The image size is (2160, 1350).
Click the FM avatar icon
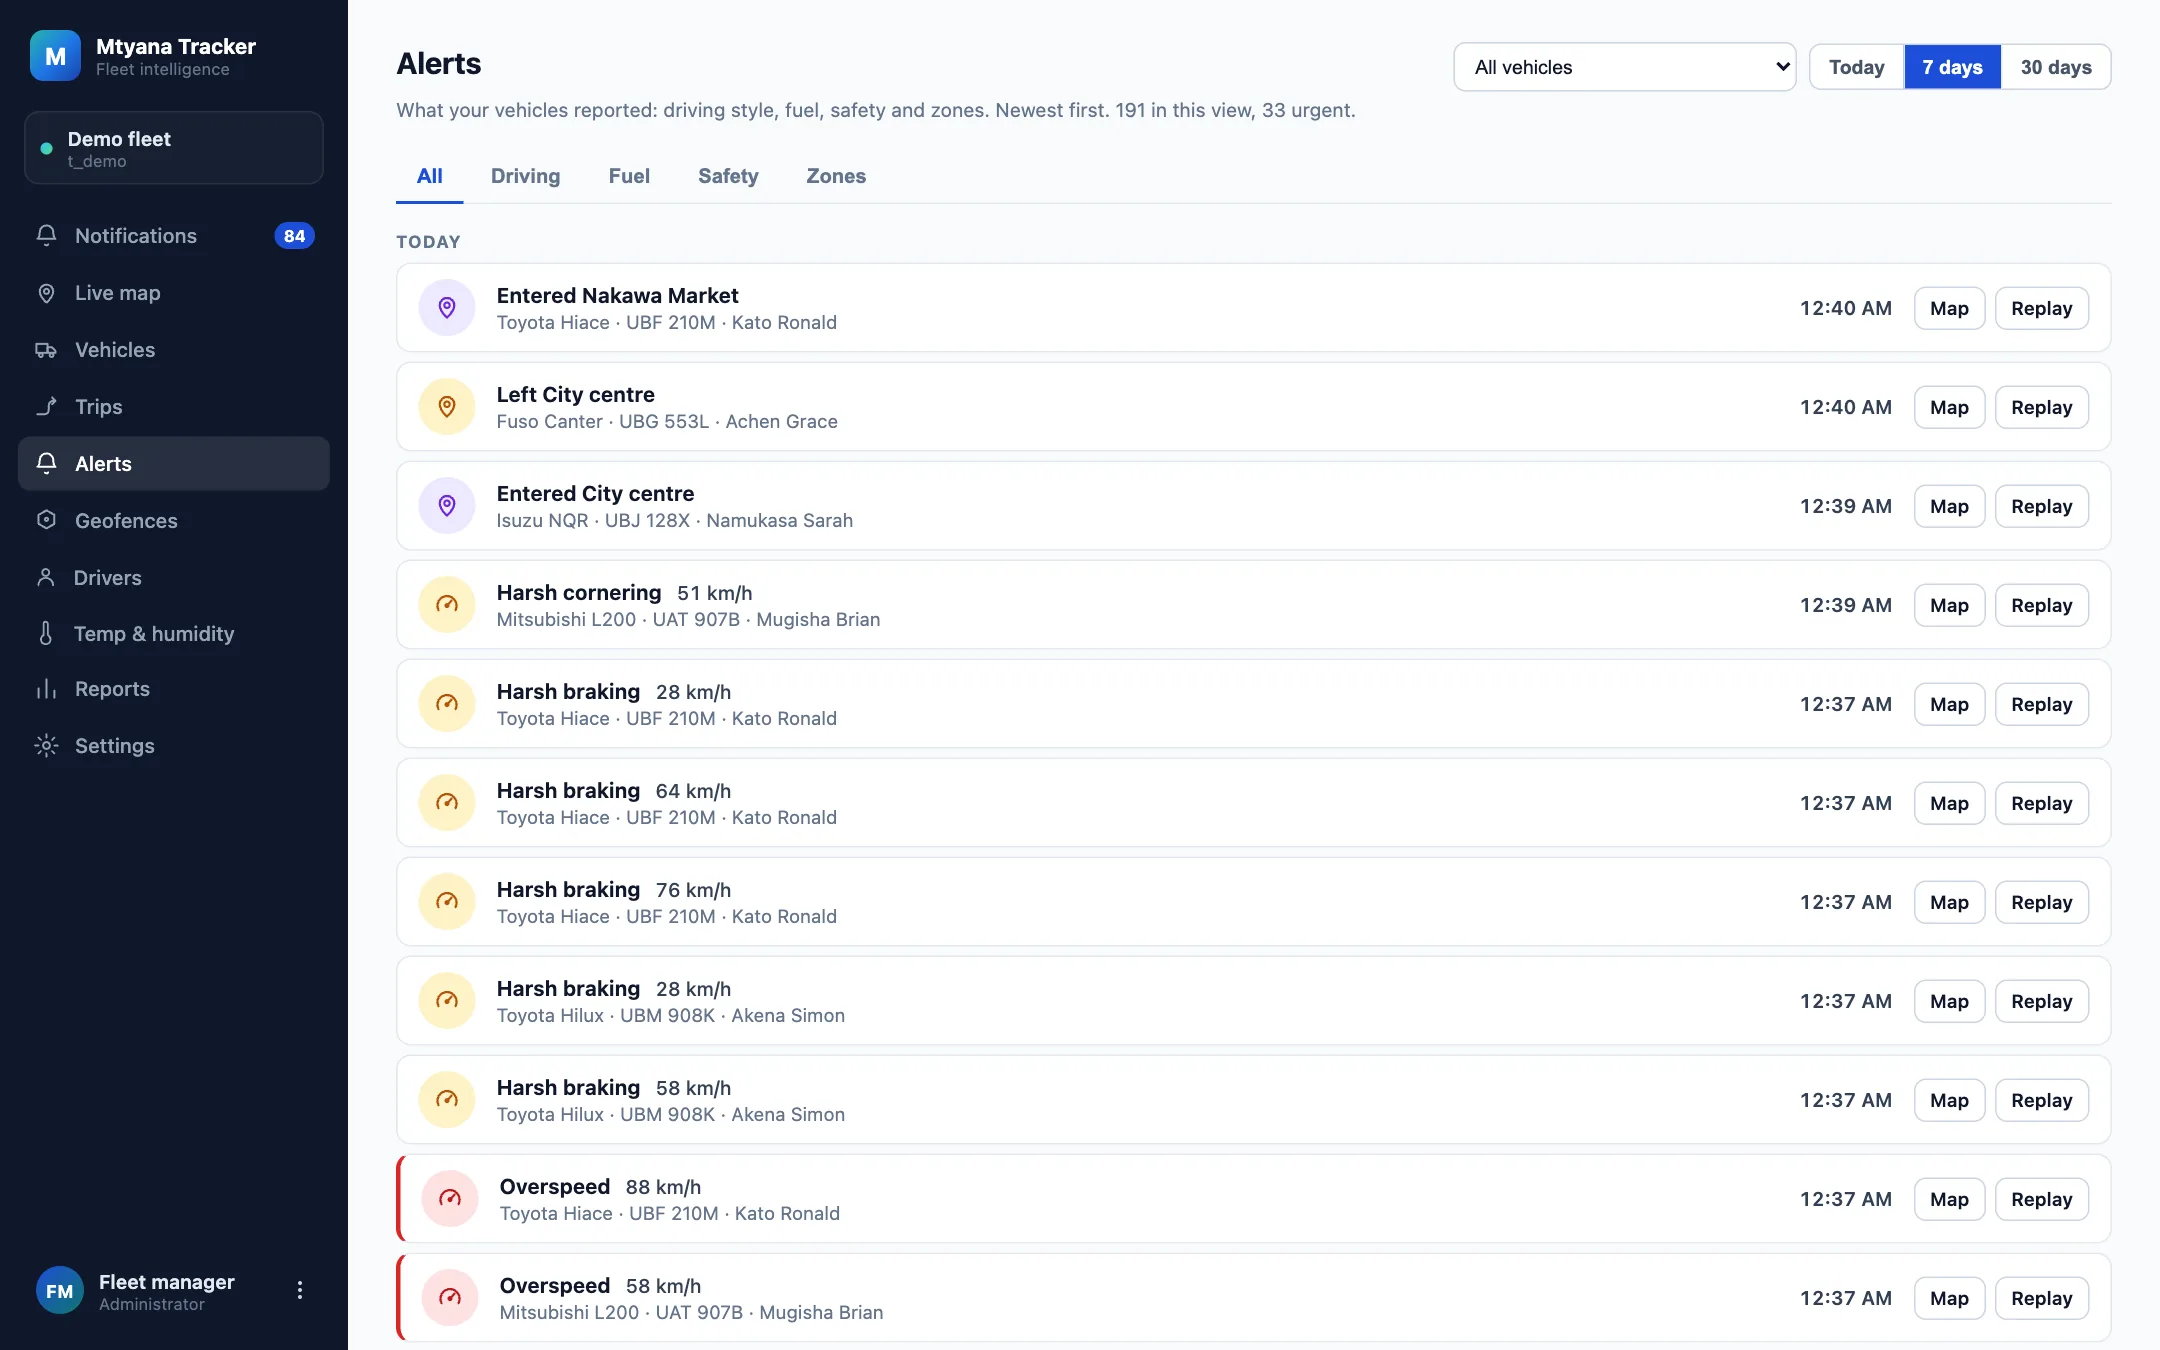pyautogui.click(x=59, y=1291)
